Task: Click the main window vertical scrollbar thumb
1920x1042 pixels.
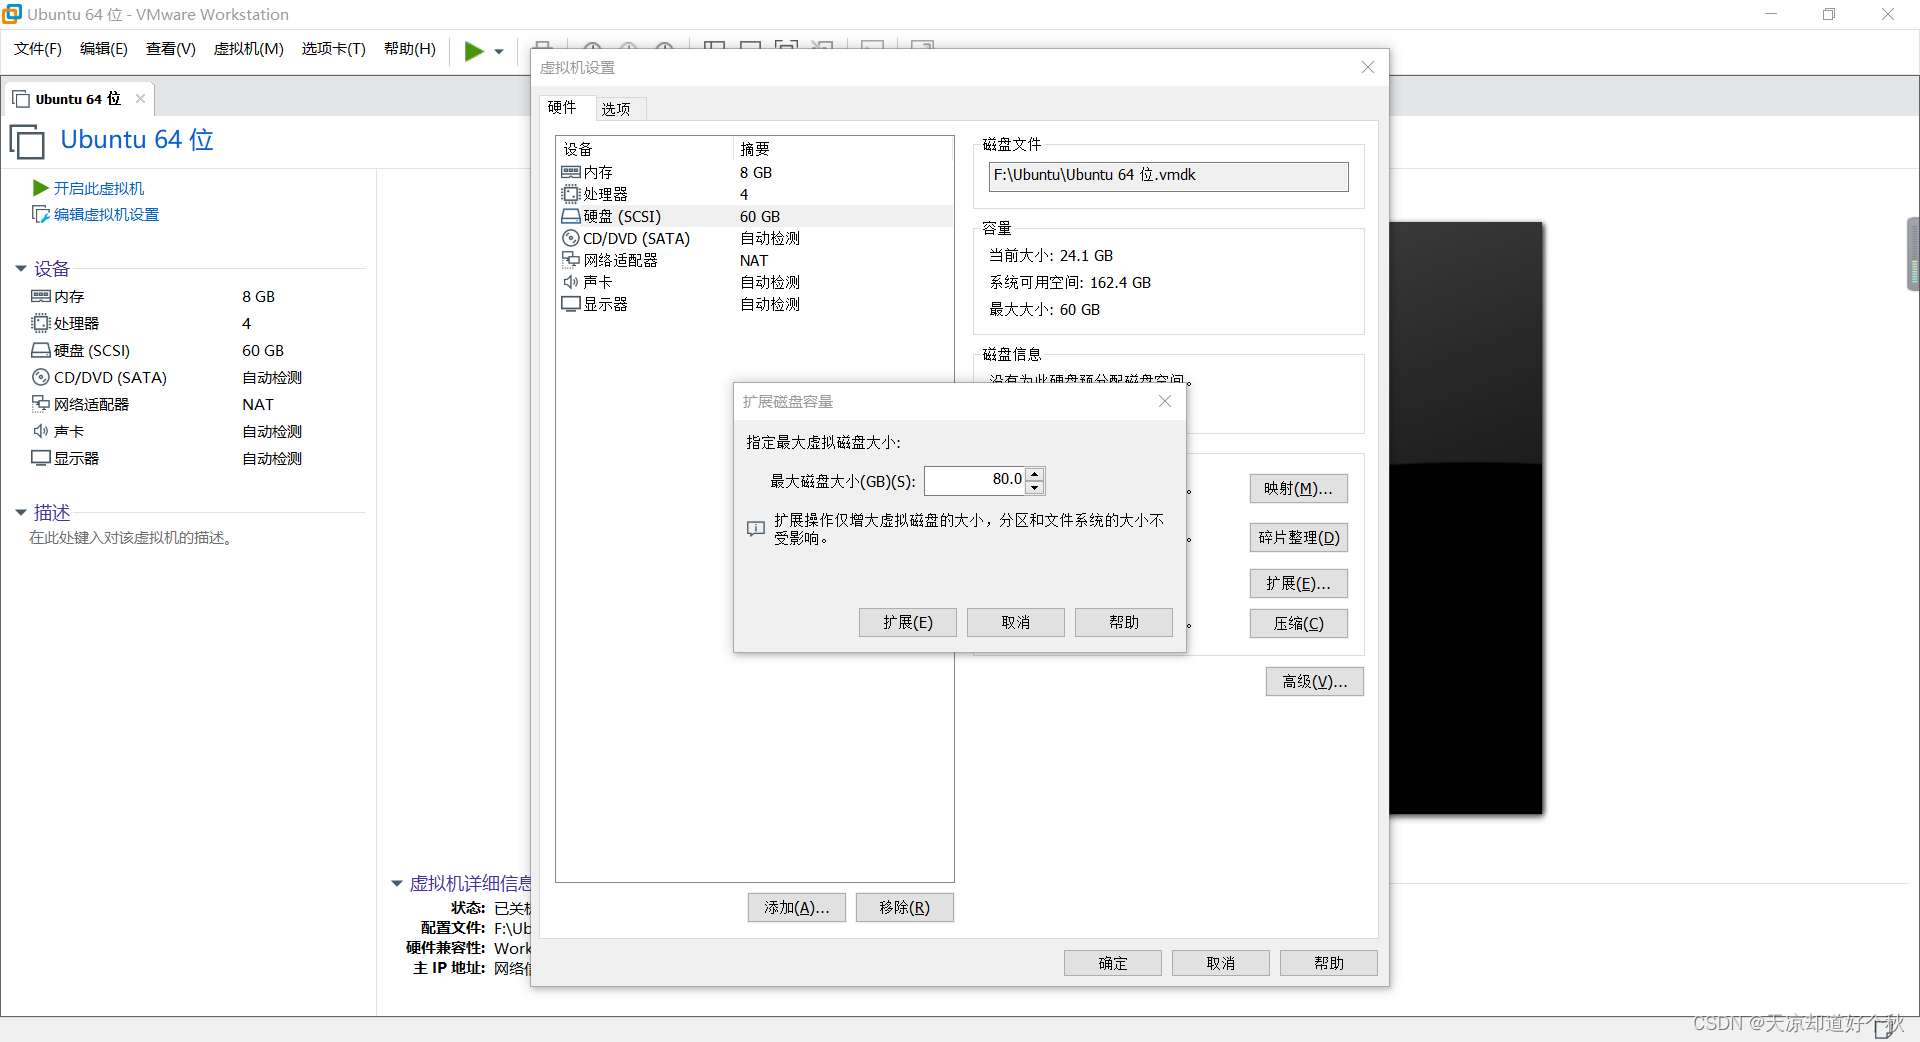Action: pos(1913,254)
